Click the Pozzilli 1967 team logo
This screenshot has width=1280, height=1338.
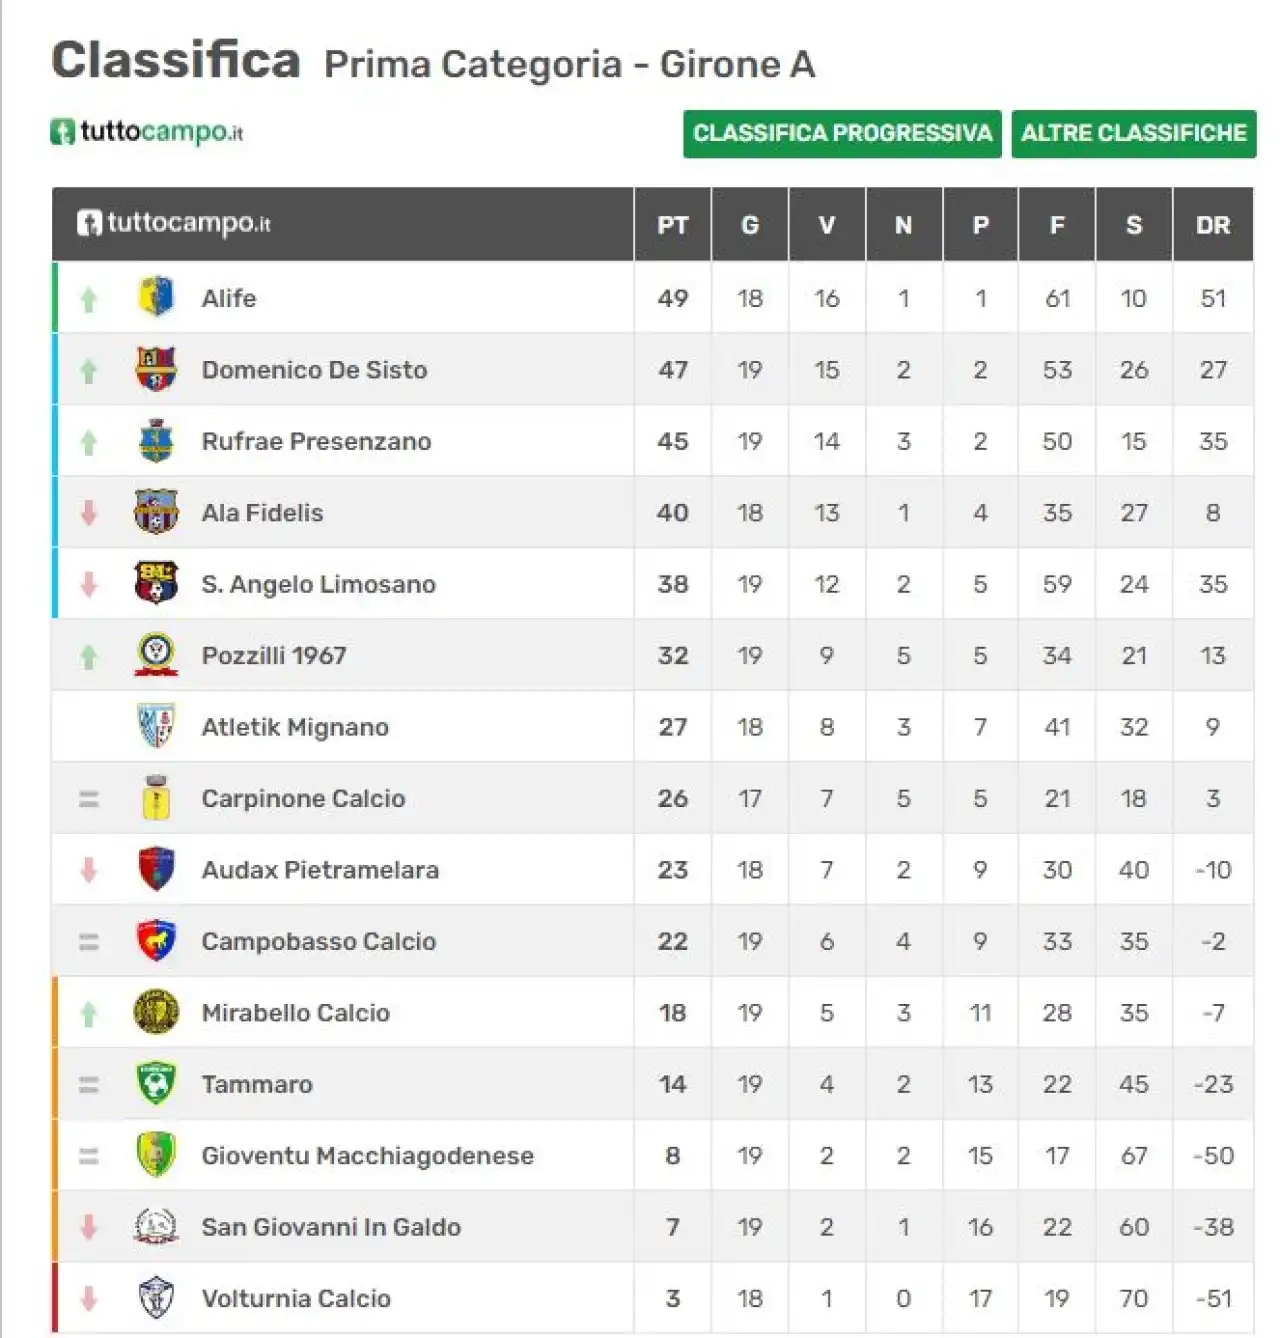(156, 655)
